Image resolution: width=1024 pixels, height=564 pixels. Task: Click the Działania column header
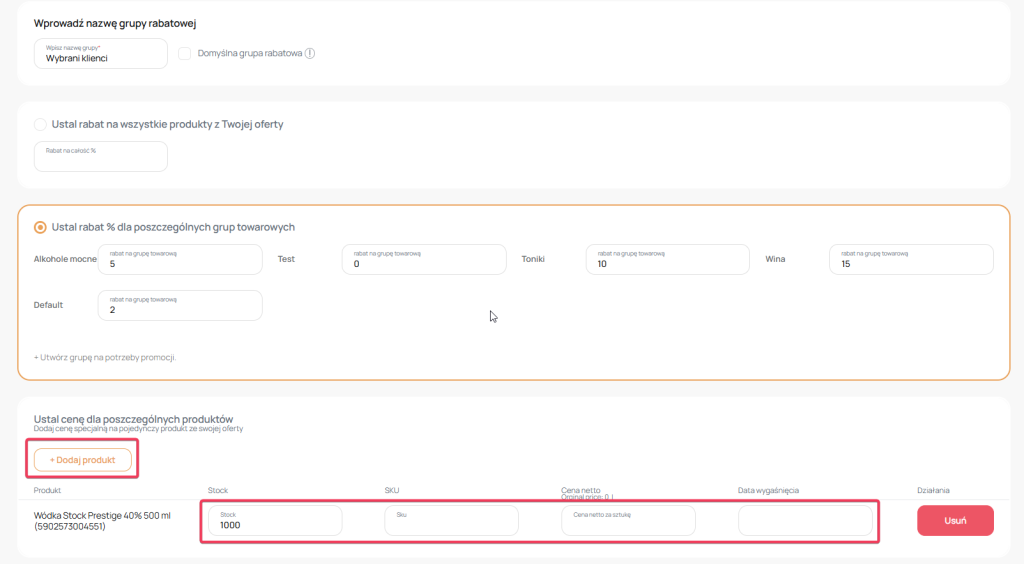933,490
